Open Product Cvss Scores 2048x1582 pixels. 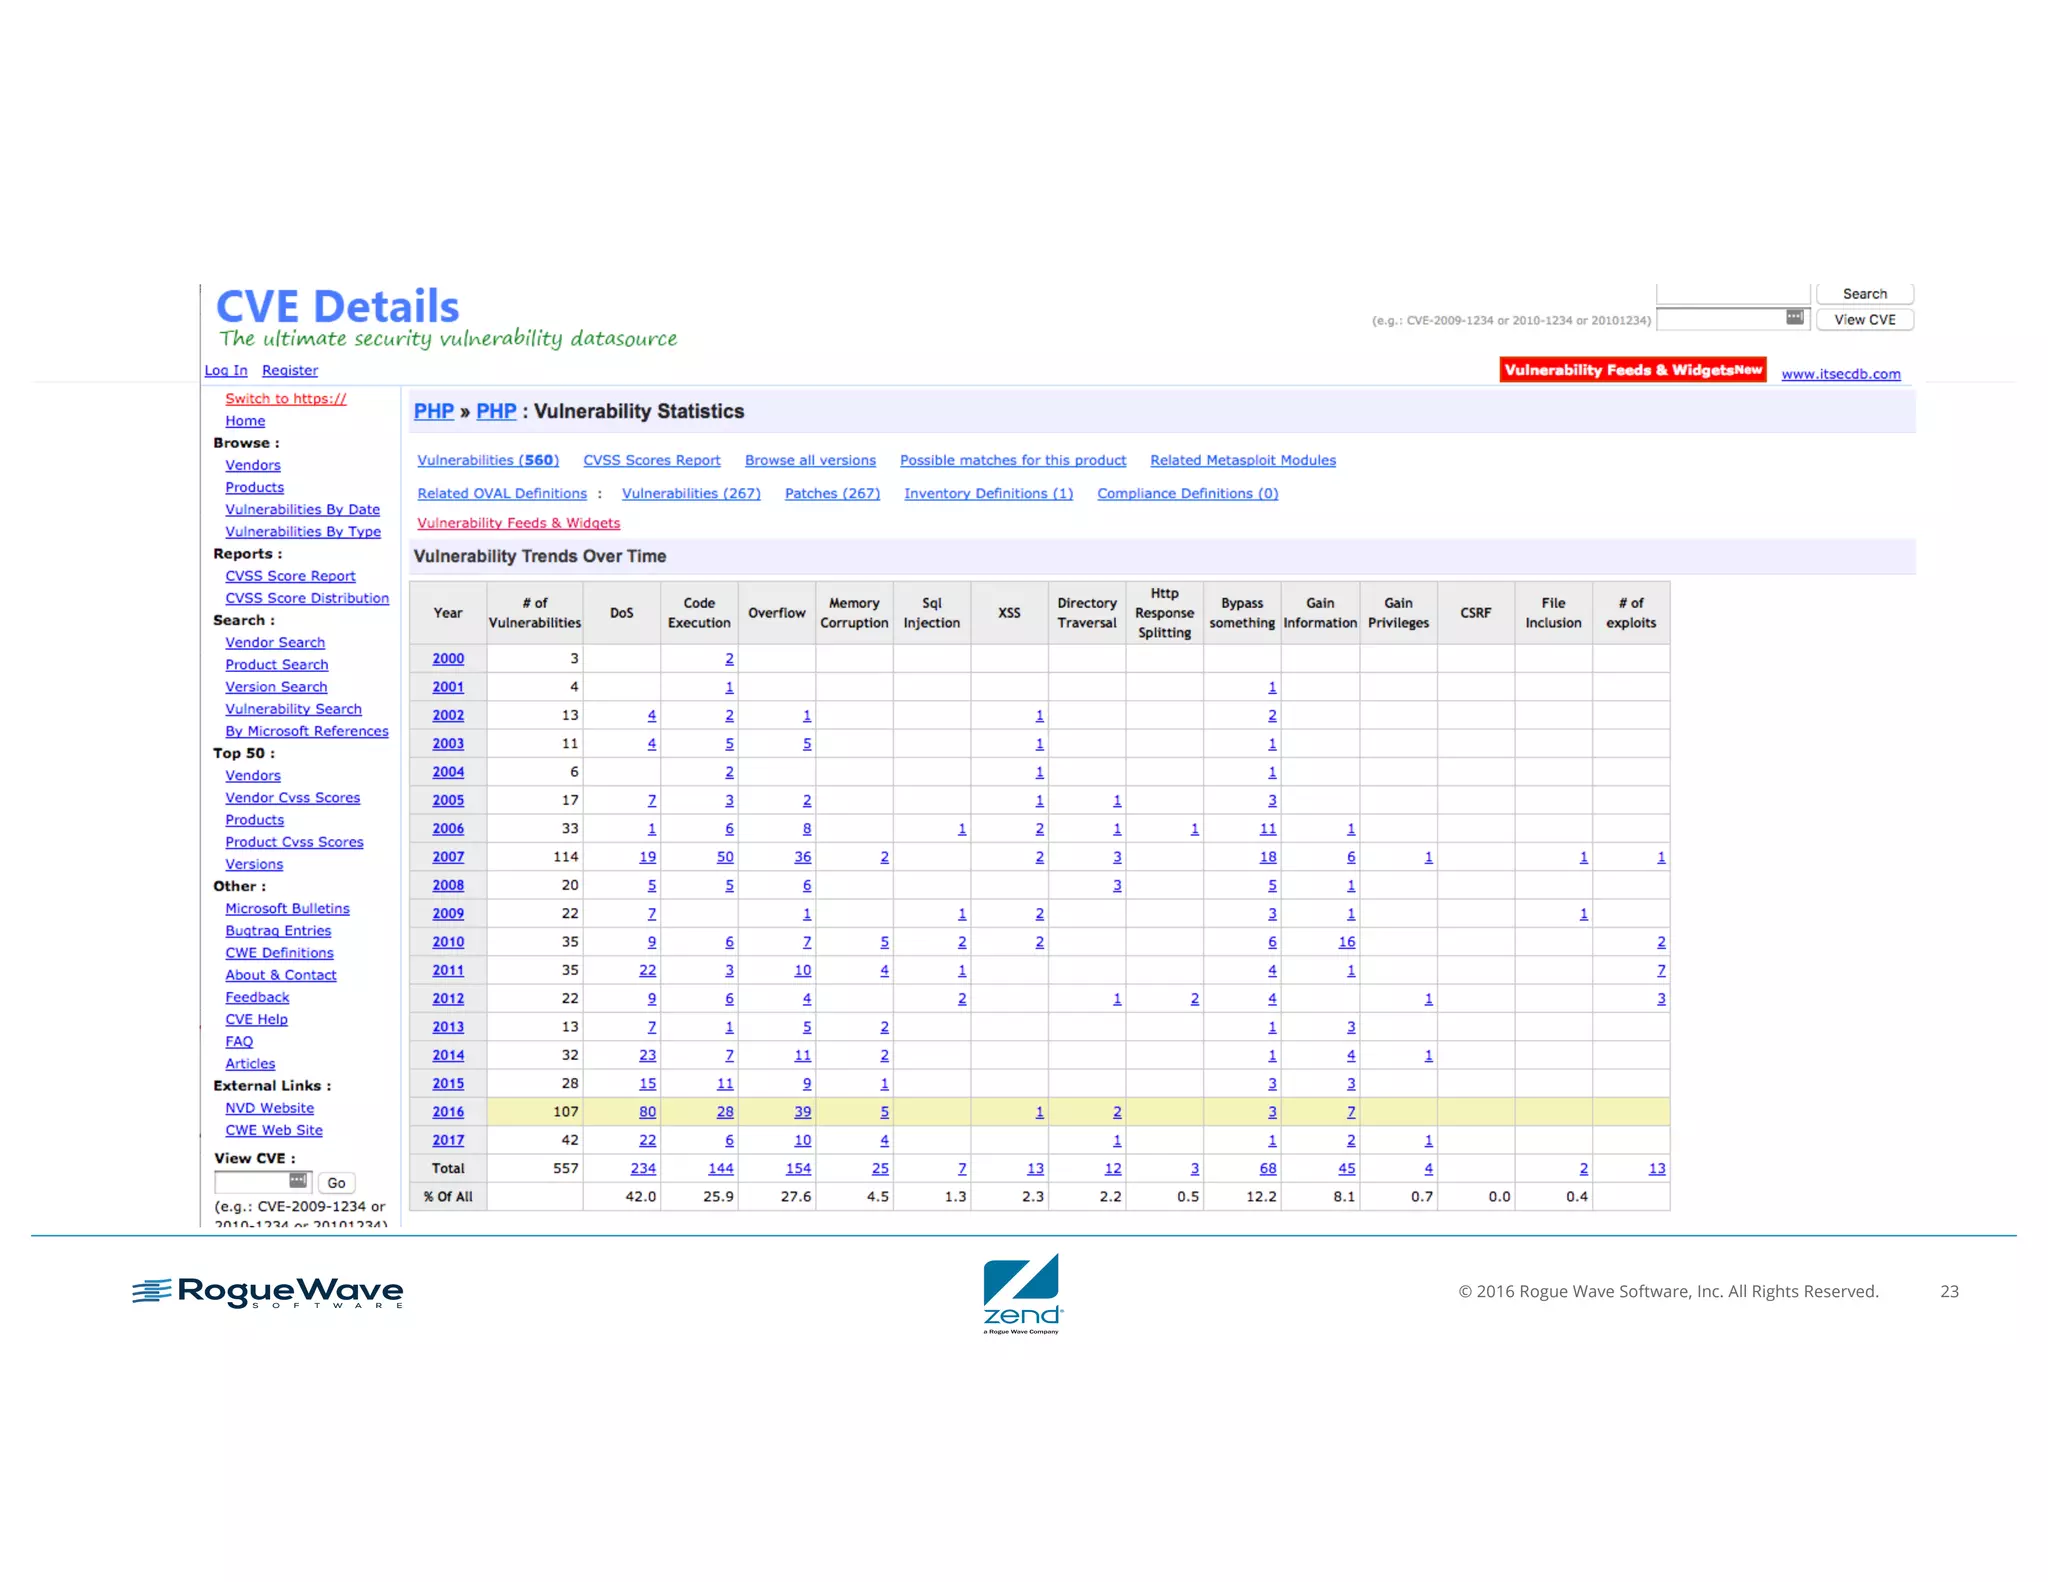click(294, 842)
